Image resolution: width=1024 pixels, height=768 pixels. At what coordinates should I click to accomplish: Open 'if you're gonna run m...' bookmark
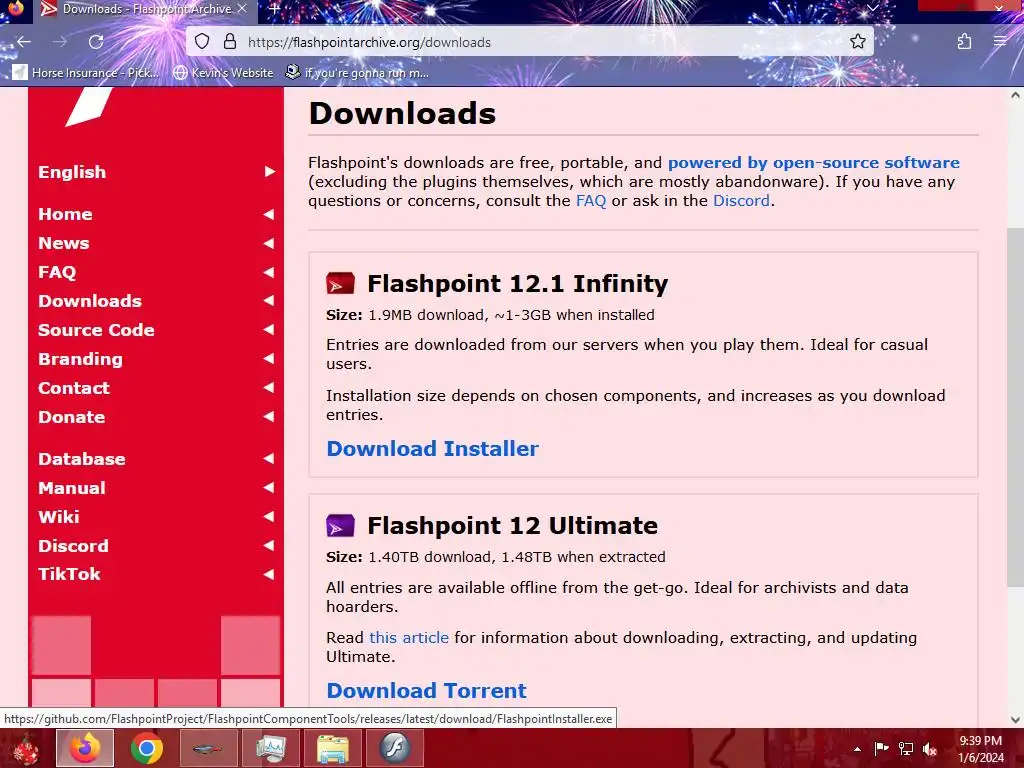pos(357,72)
